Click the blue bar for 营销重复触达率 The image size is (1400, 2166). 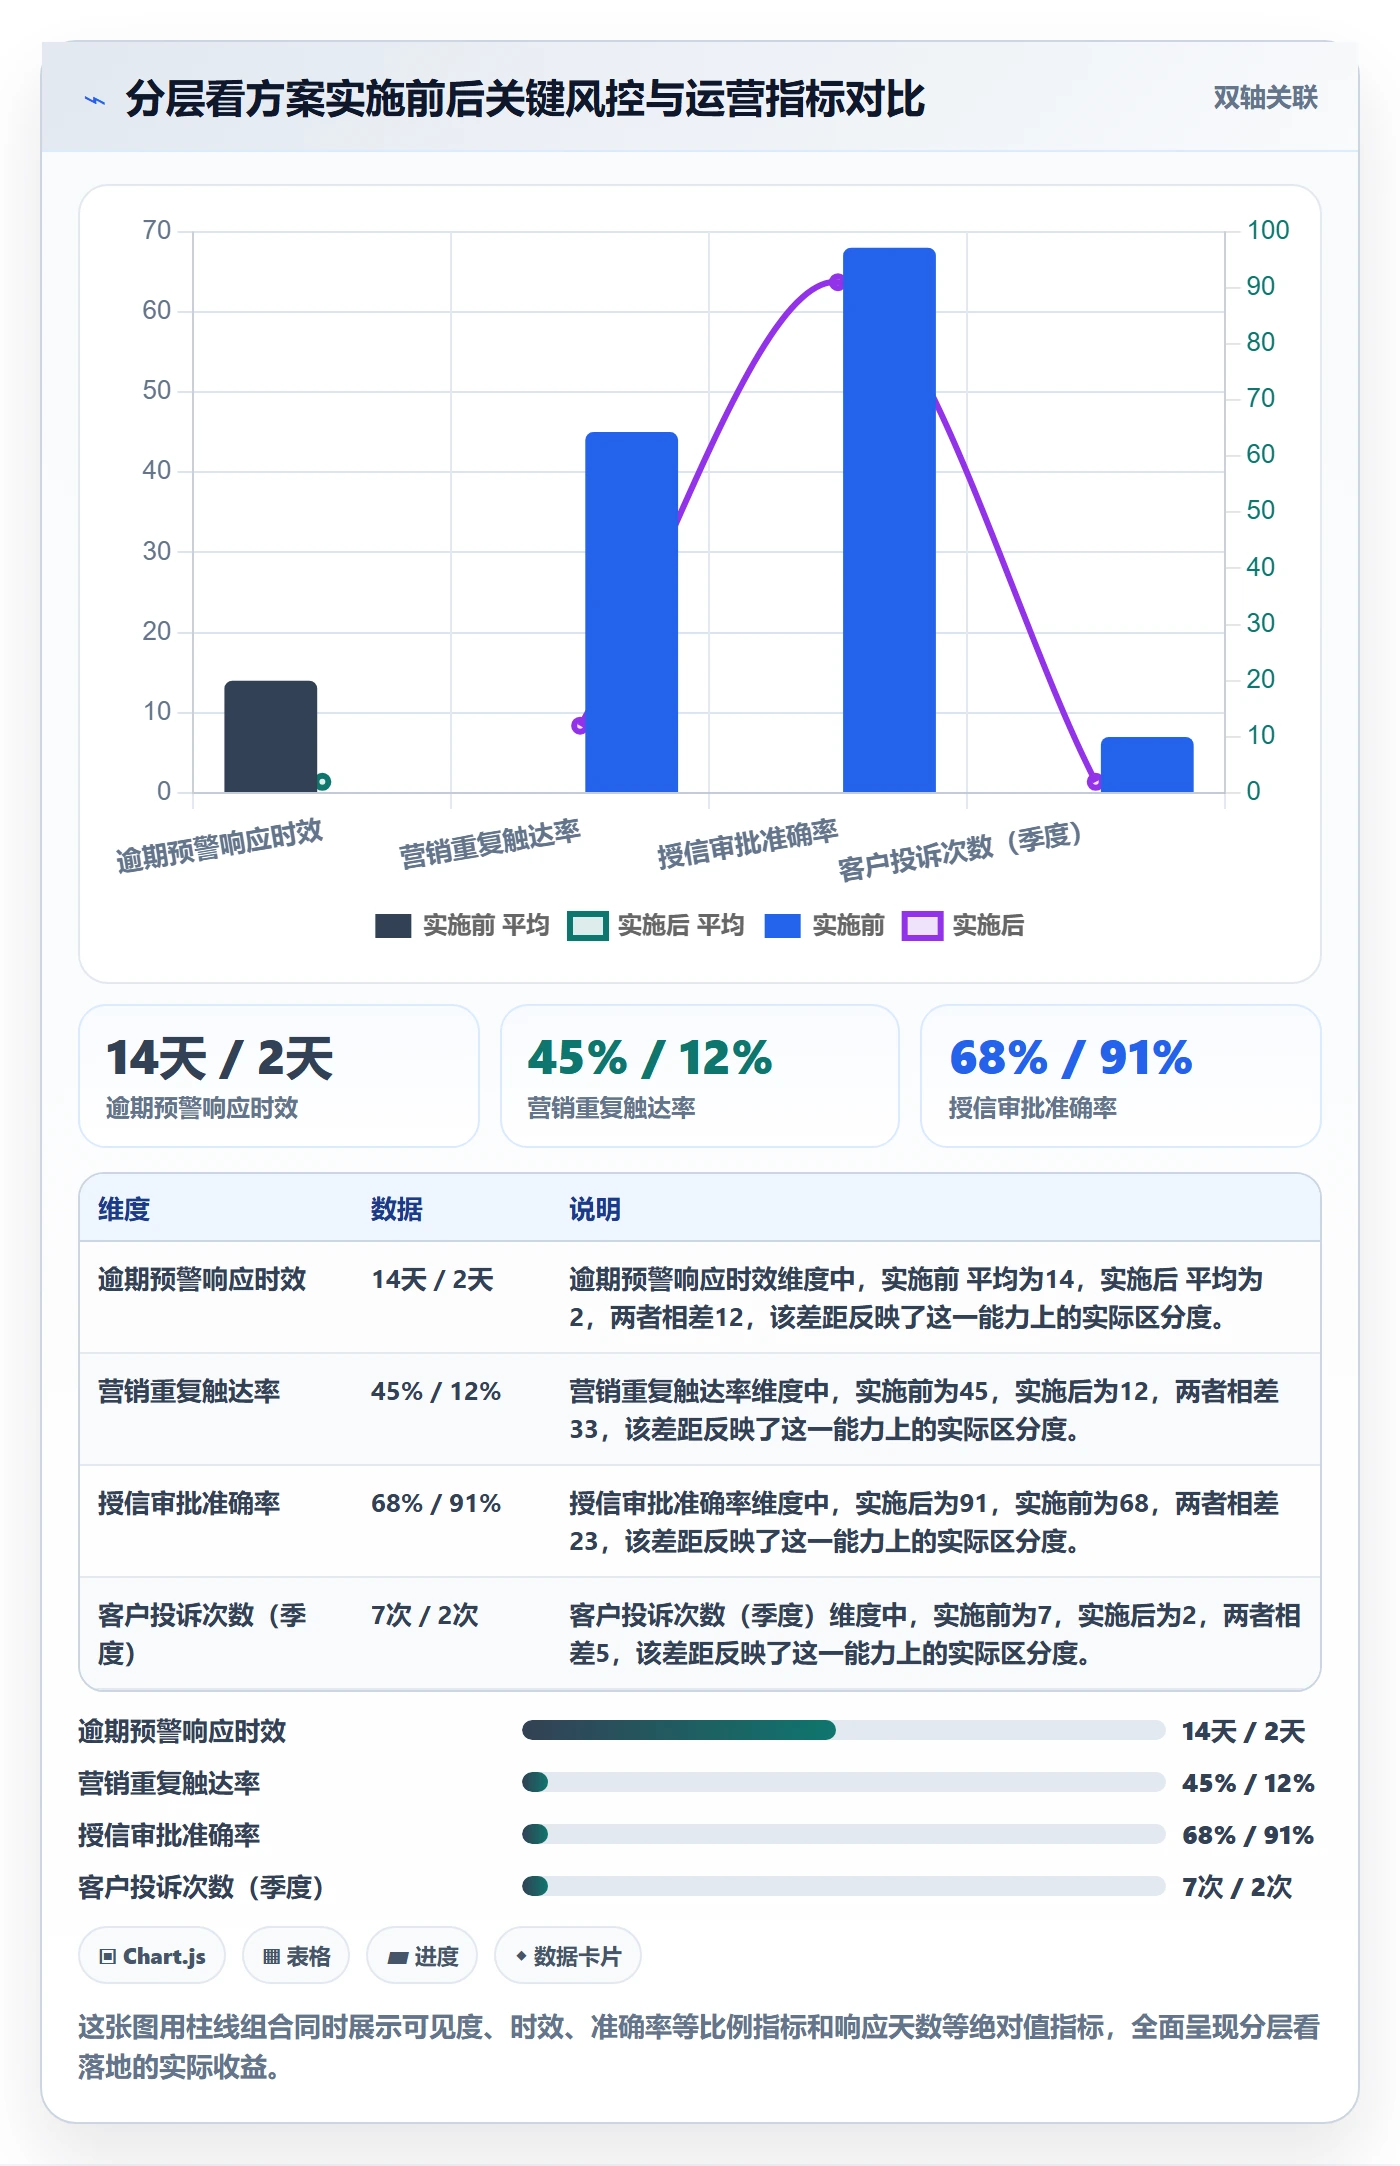pyautogui.click(x=631, y=612)
